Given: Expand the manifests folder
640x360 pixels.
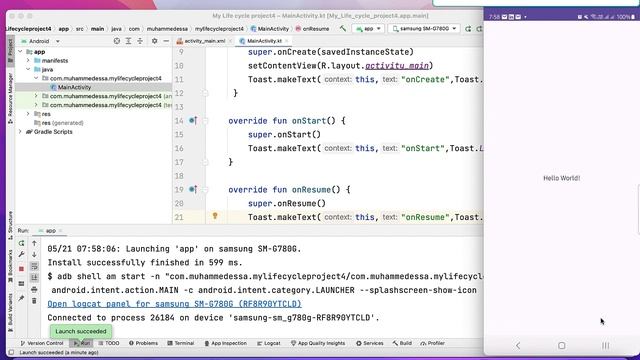Looking at the screenshot, I should coord(28,60).
